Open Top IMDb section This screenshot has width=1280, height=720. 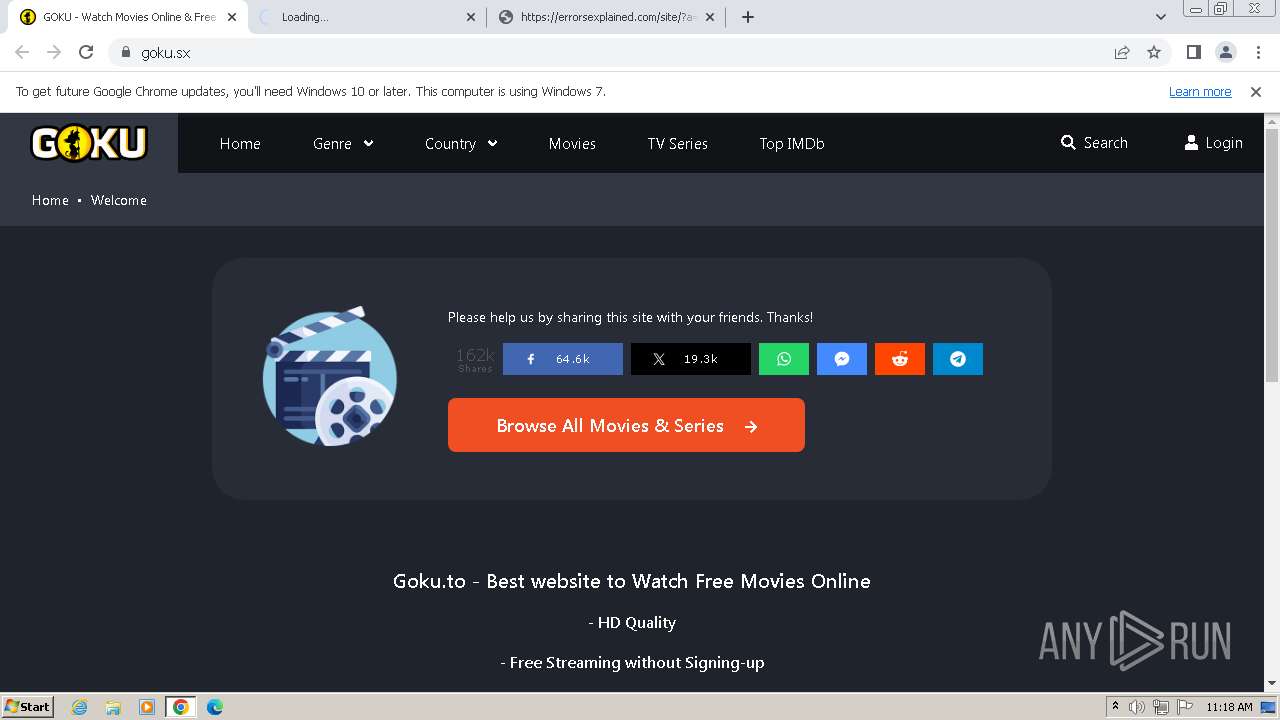(792, 144)
